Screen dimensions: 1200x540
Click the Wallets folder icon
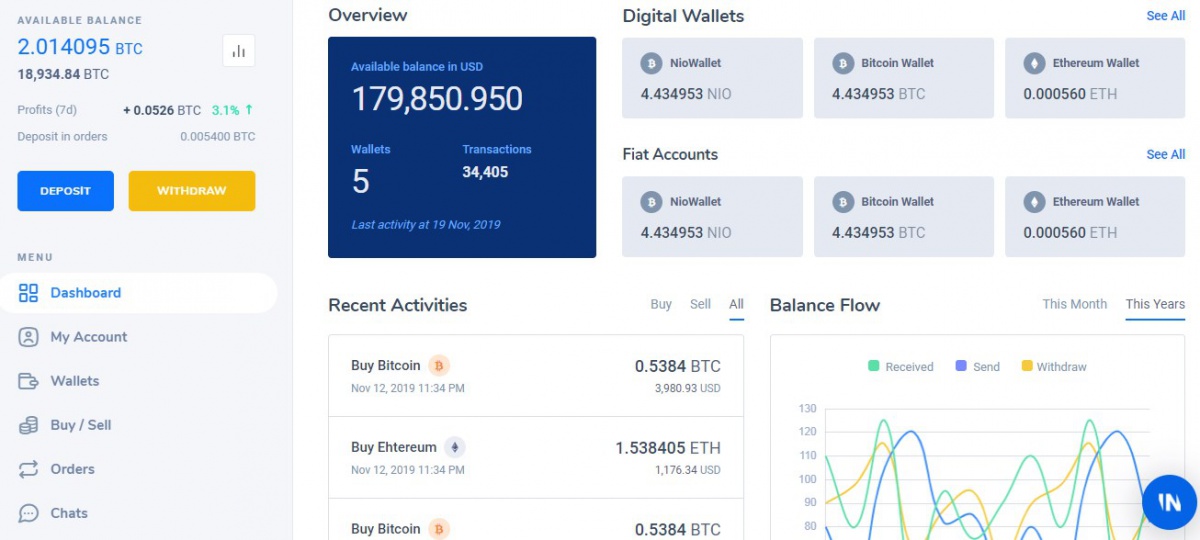click(29, 381)
